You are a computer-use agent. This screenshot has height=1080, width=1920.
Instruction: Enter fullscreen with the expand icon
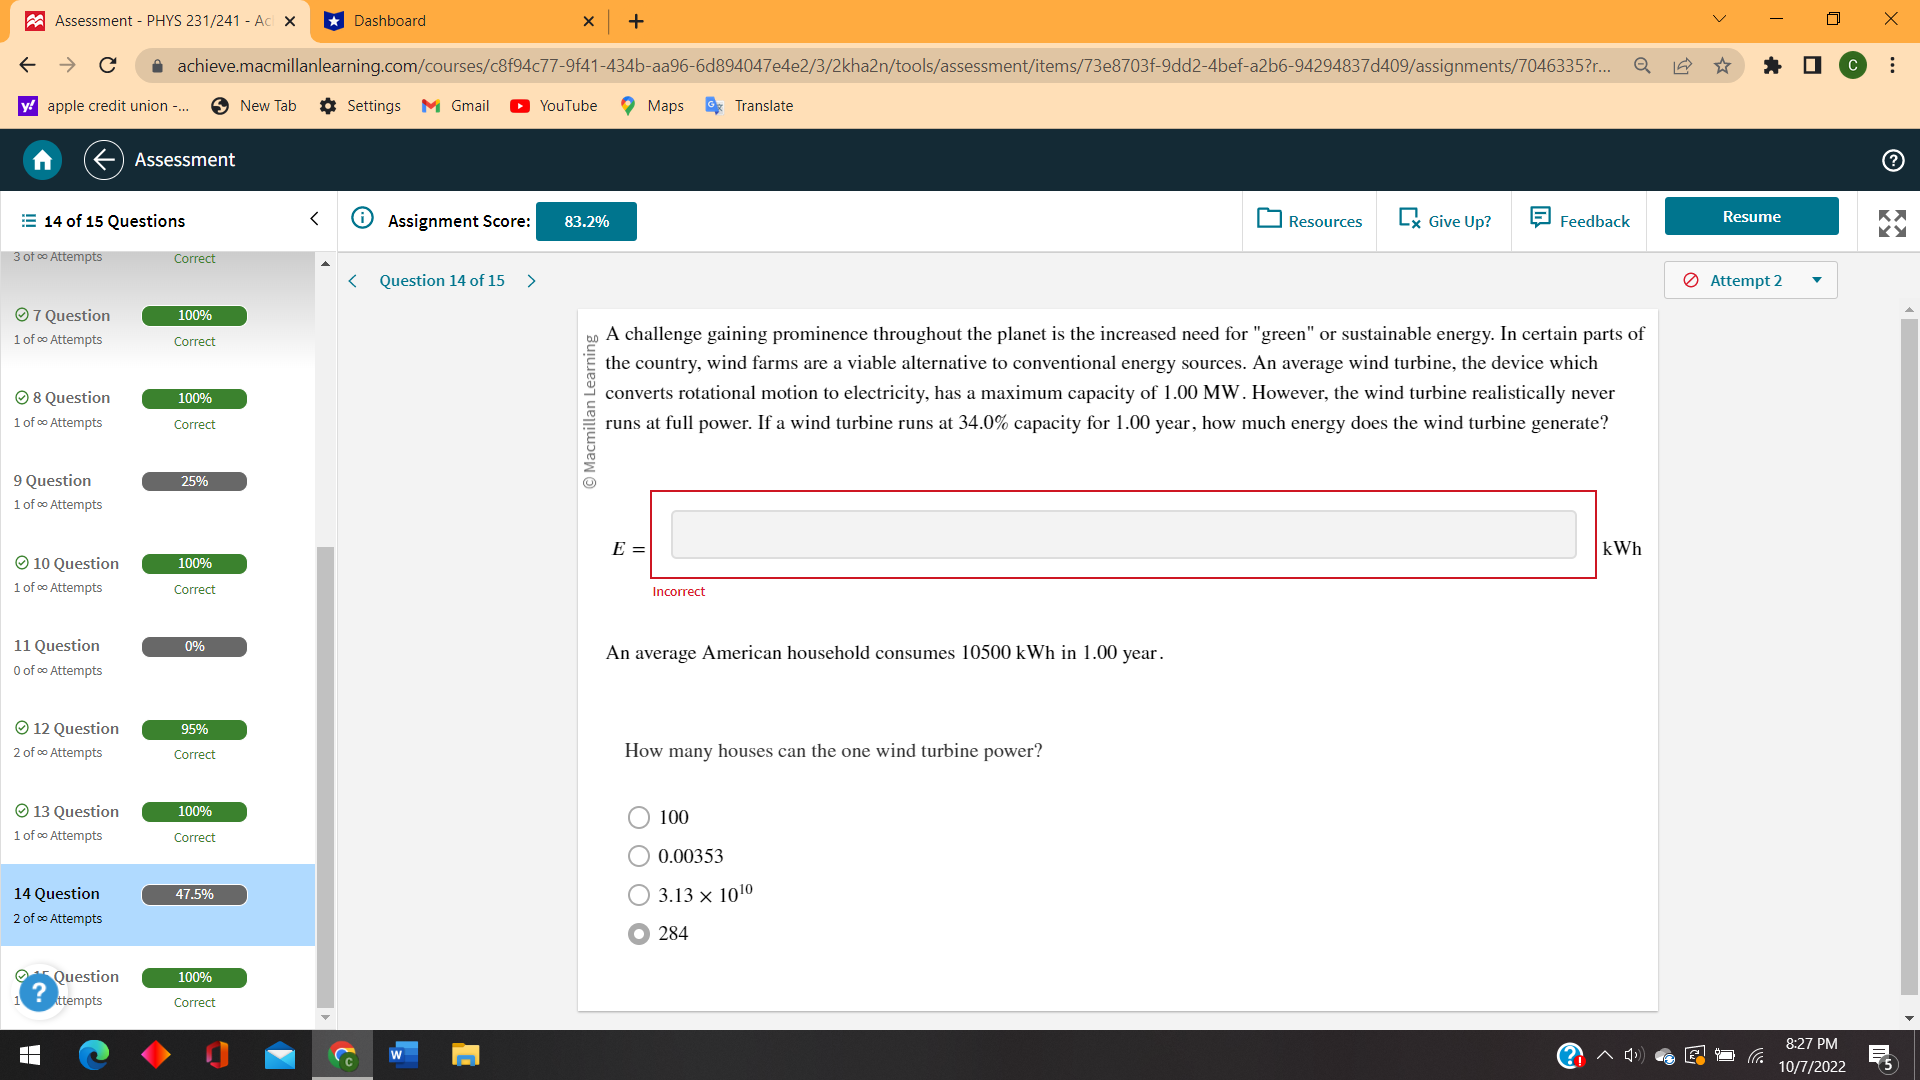pyautogui.click(x=1892, y=224)
